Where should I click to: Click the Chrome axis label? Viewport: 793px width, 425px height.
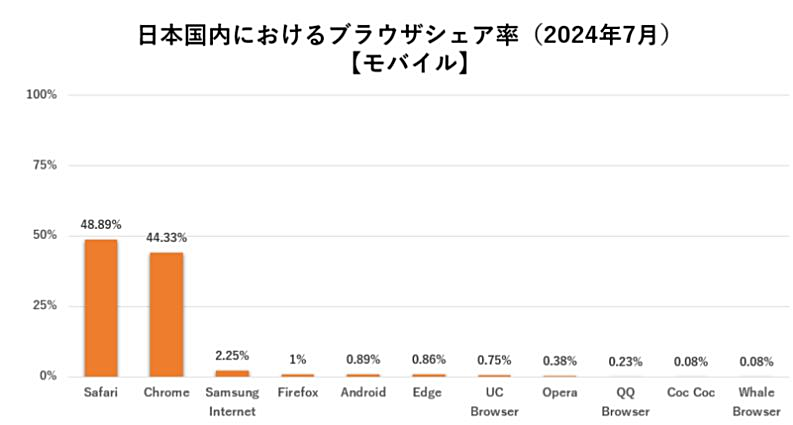point(166,392)
